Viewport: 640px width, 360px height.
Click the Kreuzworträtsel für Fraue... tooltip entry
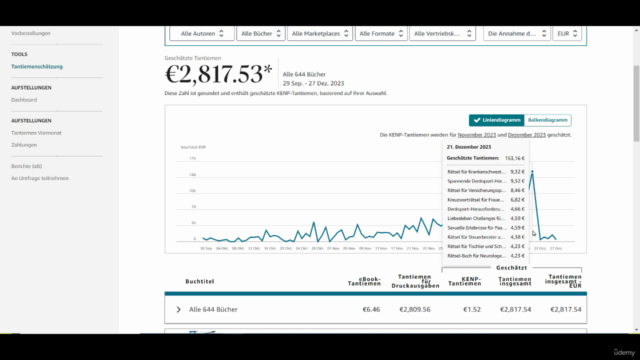[x=486, y=200]
